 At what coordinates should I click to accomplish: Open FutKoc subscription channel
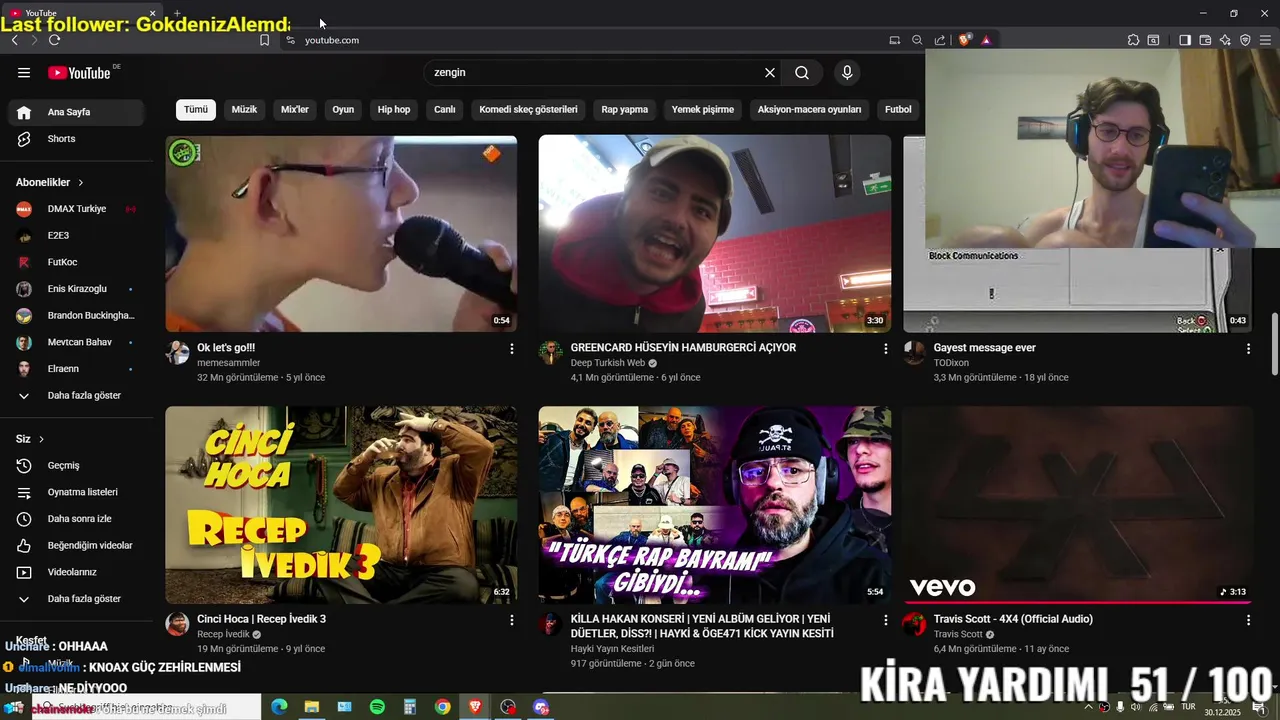76,262
